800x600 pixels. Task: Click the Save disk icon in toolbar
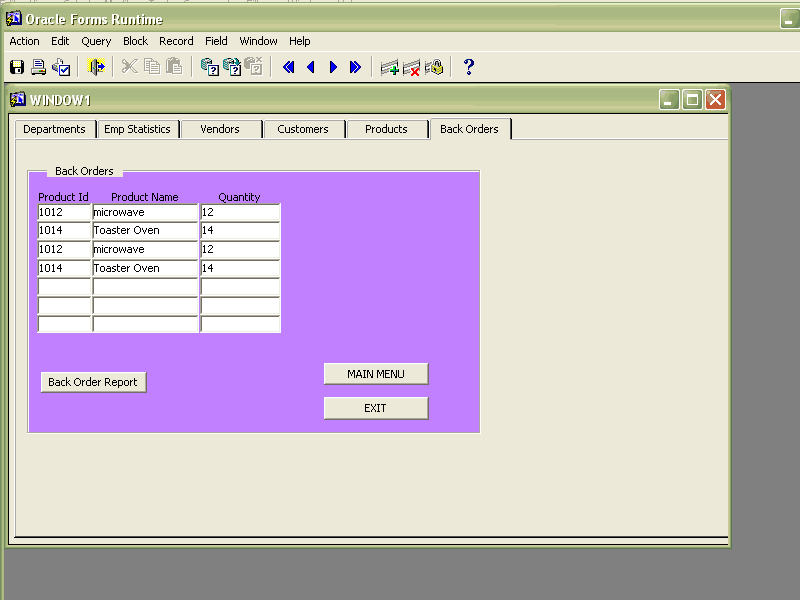(x=17, y=67)
